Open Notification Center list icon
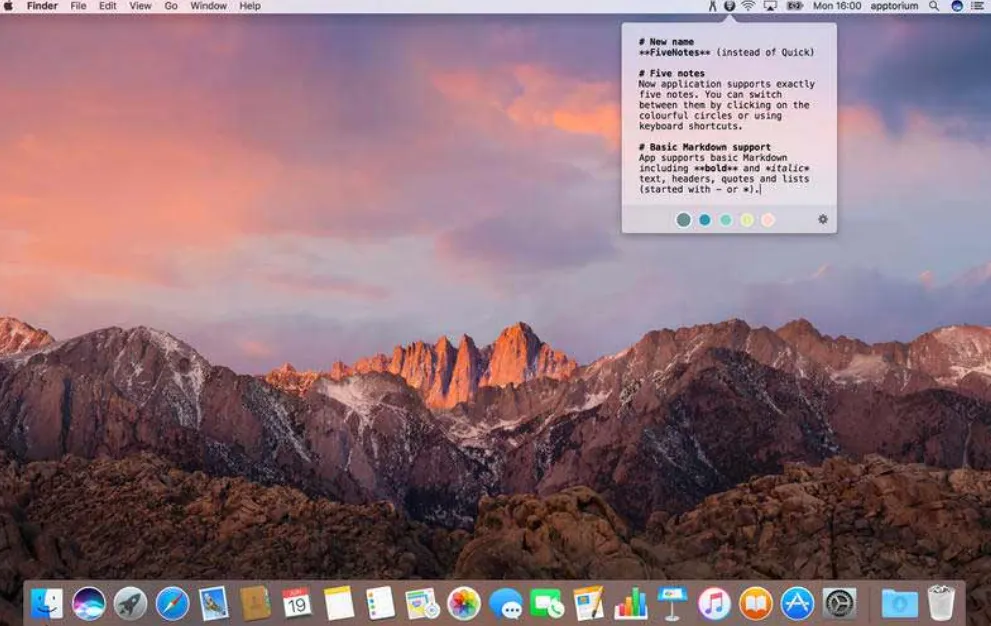This screenshot has width=991, height=626. point(979,6)
